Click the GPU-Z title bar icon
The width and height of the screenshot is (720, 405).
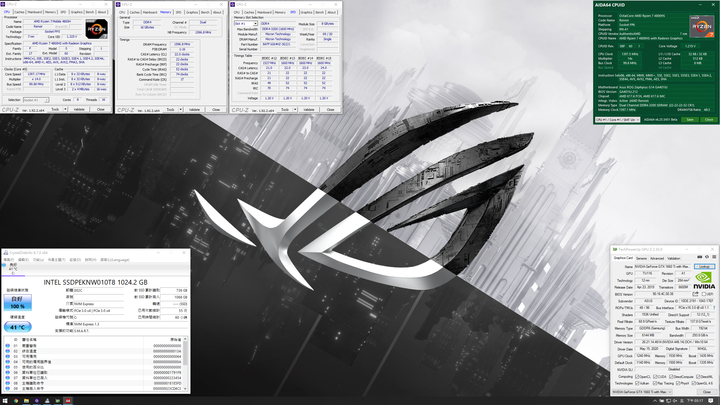(x=615, y=249)
